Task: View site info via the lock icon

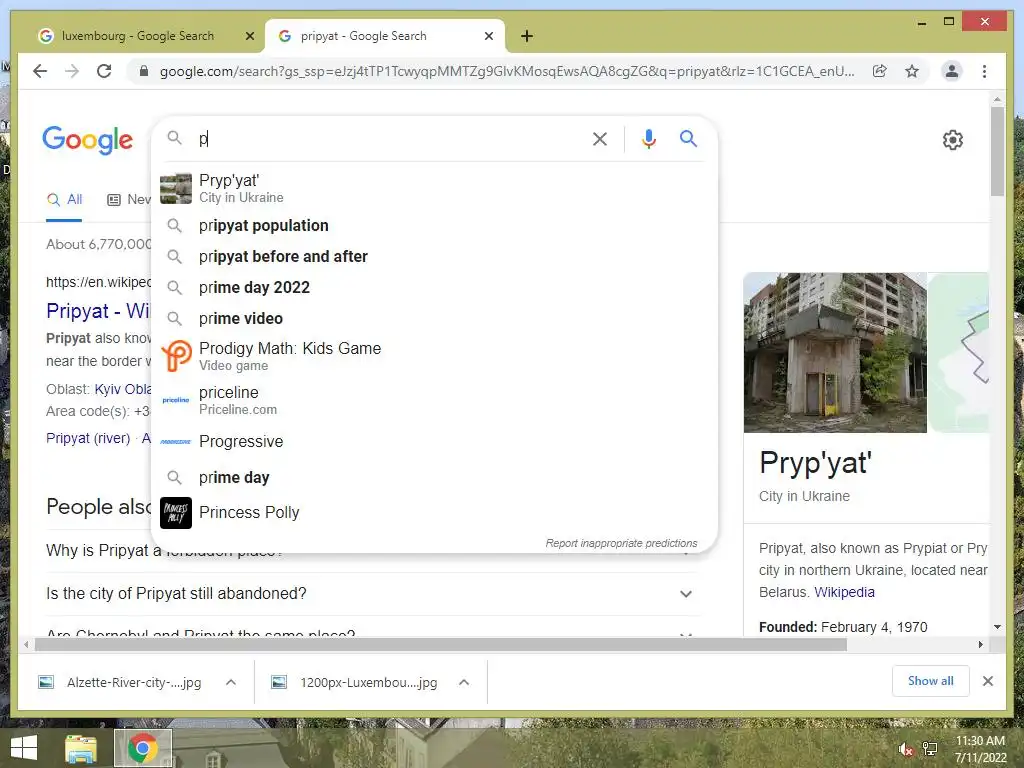Action: click(144, 71)
